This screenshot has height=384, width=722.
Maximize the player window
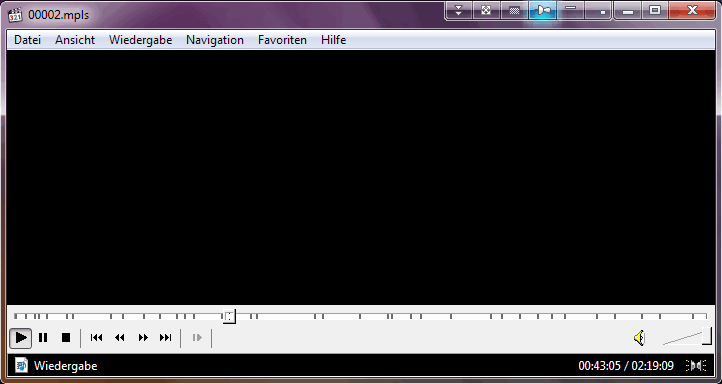[655, 11]
